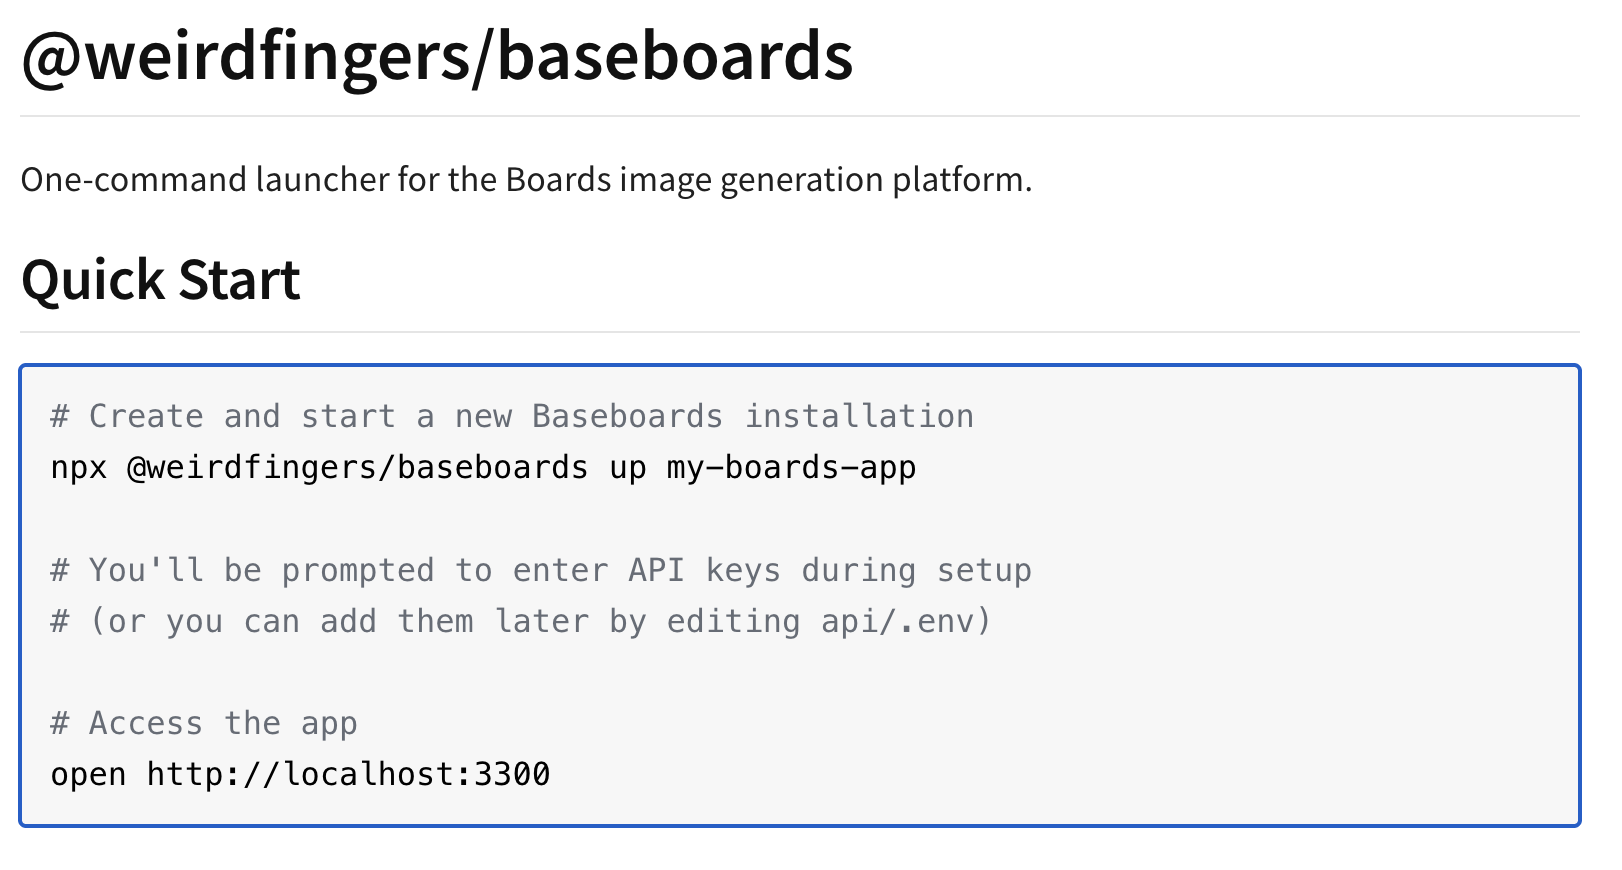Click the "You'll be prompted" comment line
Viewport: 1622px width, 870px height.
(260, 570)
